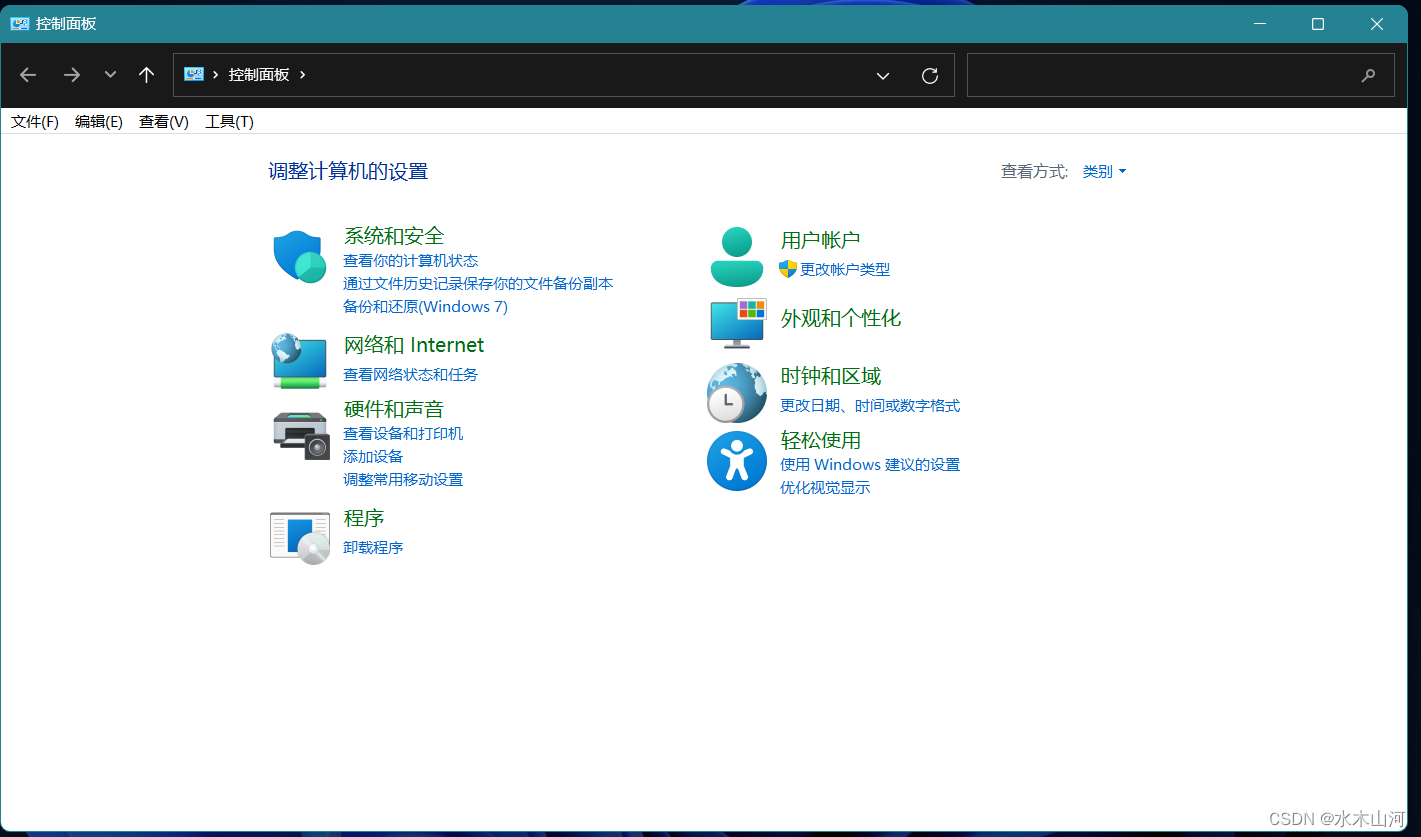Click the title bar Control Panel icon
Image resolution: width=1421 pixels, height=837 pixels.
pos(20,23)
